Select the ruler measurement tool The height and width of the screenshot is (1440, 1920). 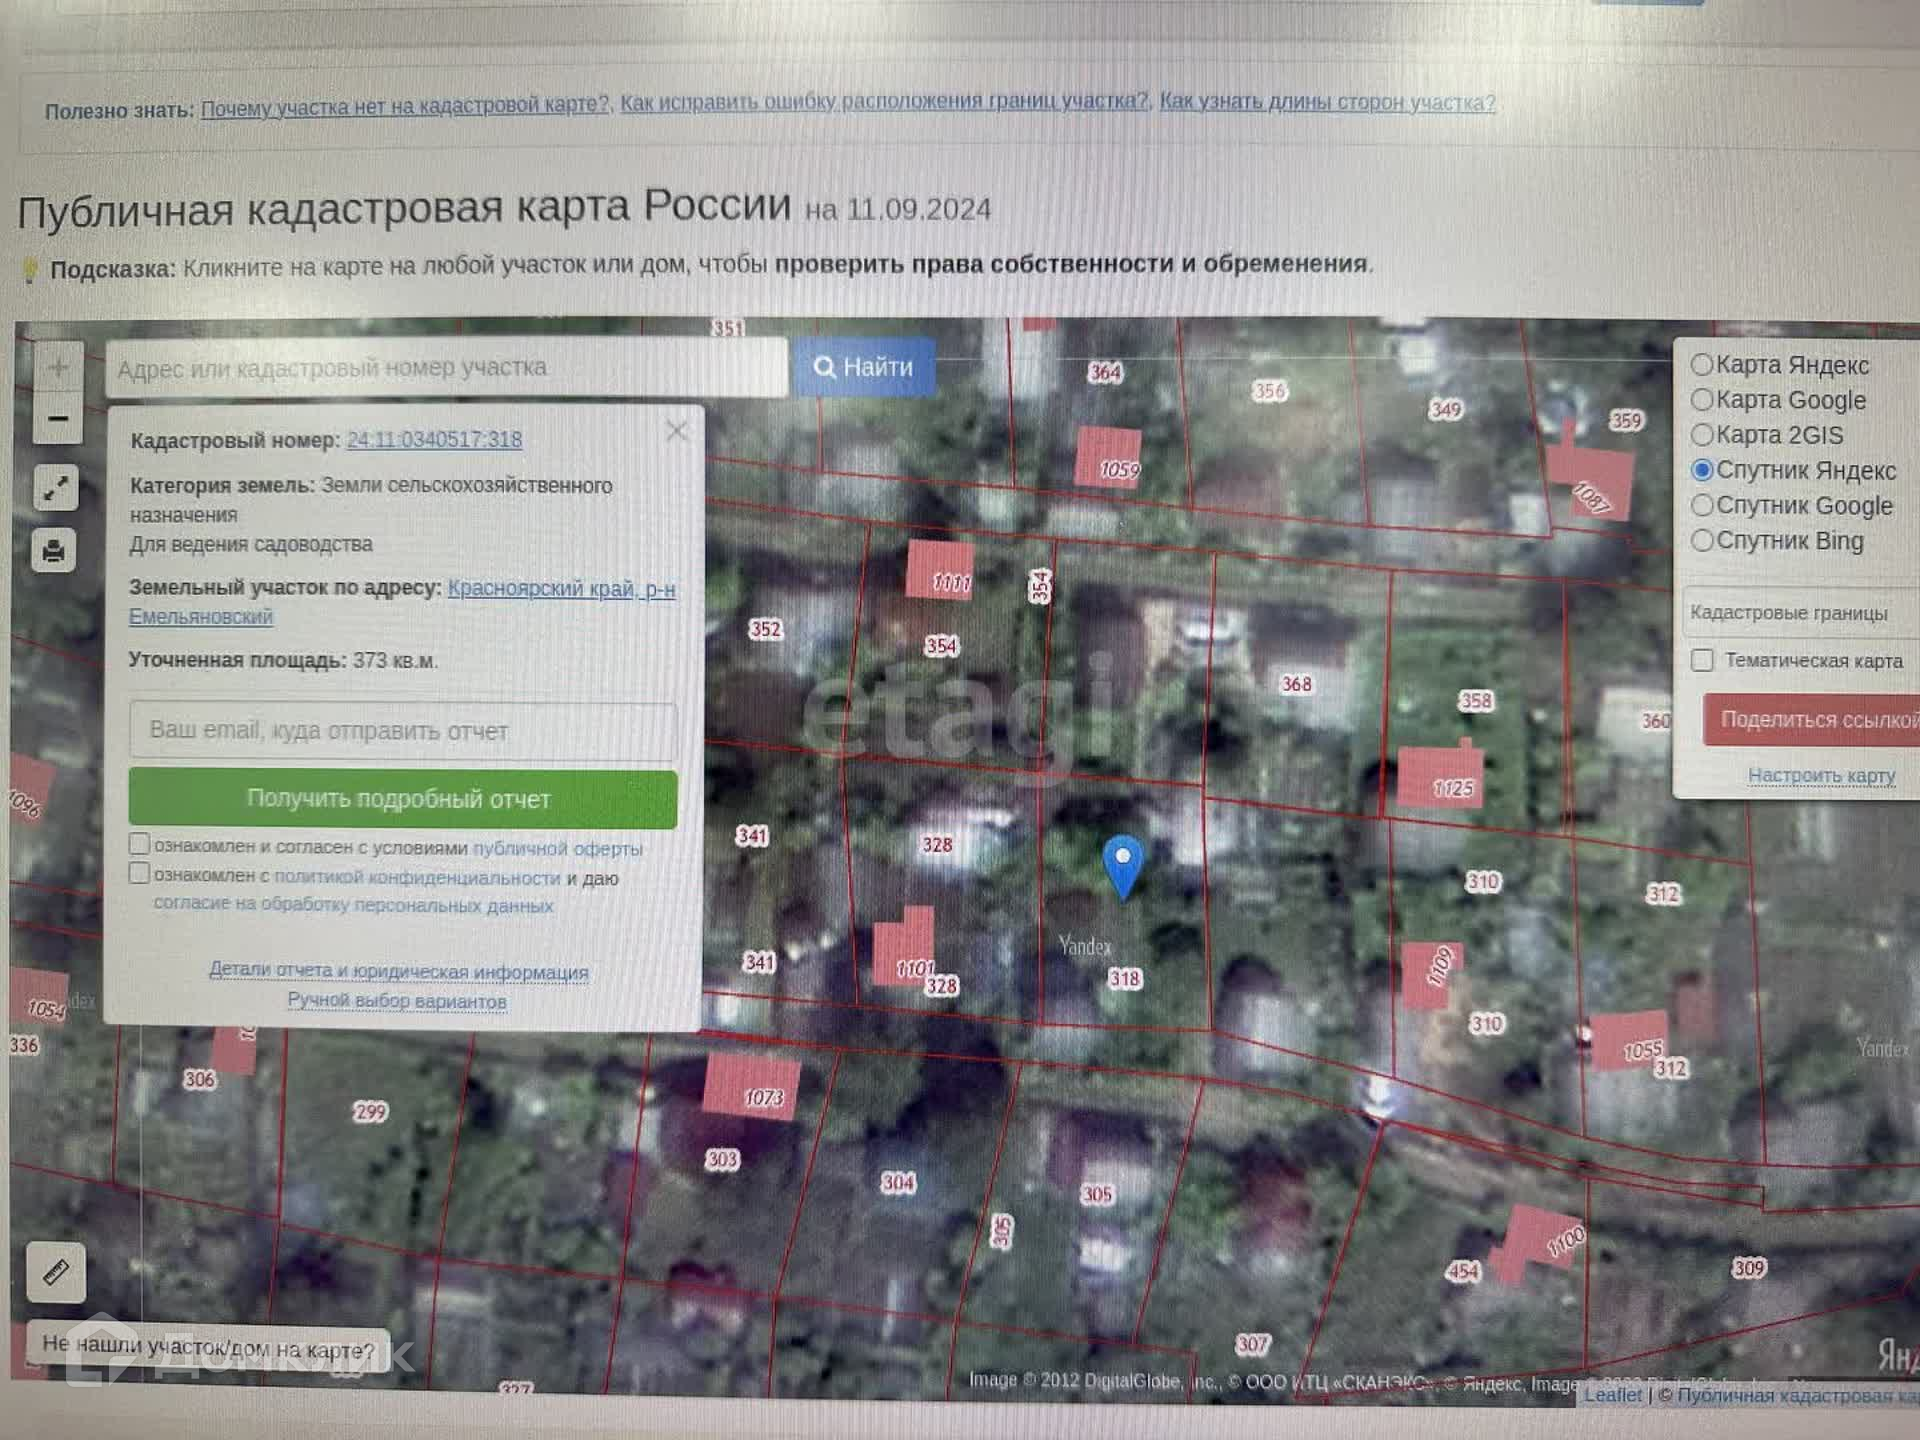(56, 1272)
